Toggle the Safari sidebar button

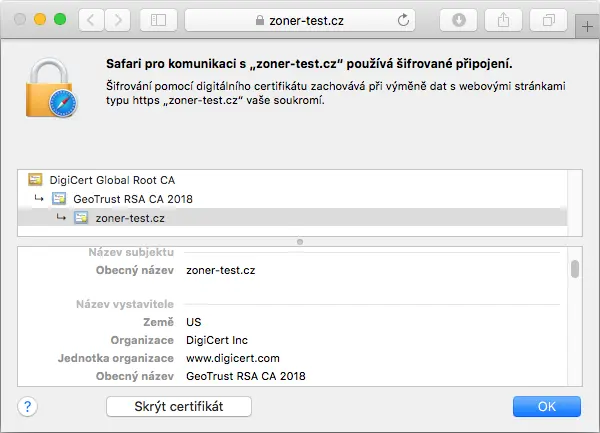(158, 20)
